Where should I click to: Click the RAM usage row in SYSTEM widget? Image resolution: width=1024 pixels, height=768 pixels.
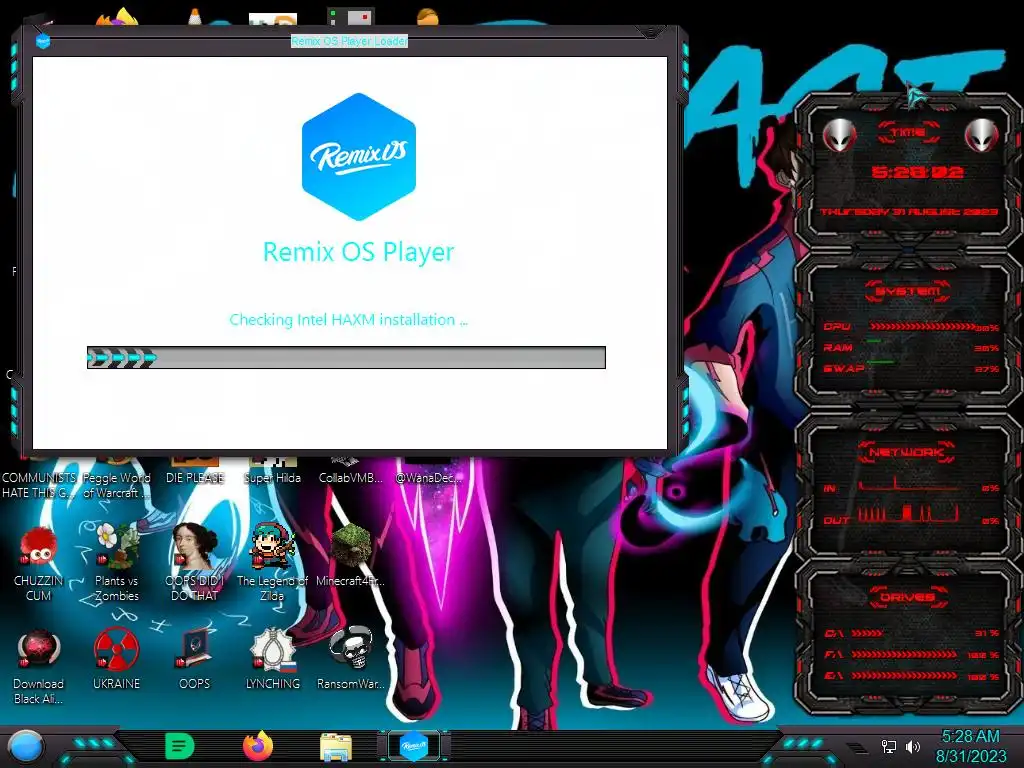click(910, 347)
